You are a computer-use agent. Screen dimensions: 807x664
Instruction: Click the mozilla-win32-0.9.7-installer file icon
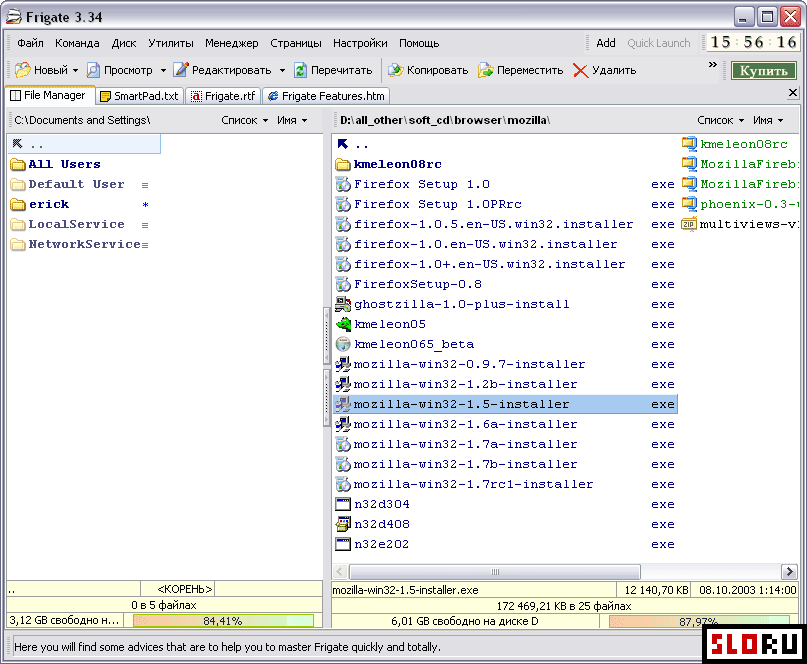click(x=343, y=364)
